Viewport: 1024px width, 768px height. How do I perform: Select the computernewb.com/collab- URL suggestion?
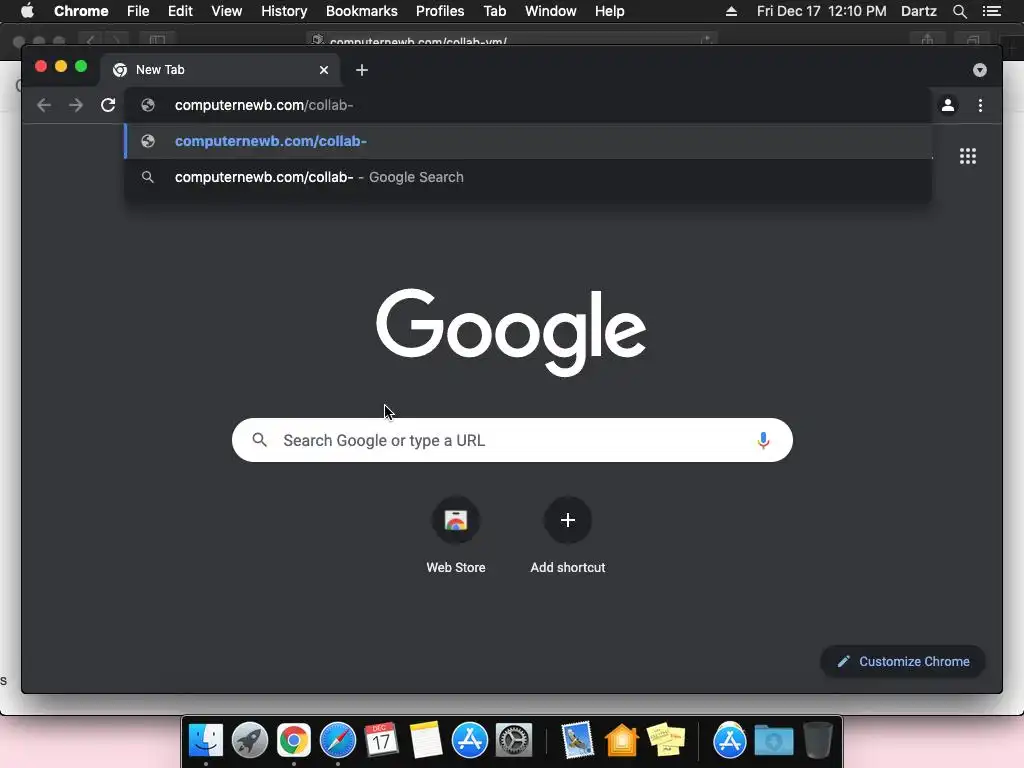[x=528, y=141]
